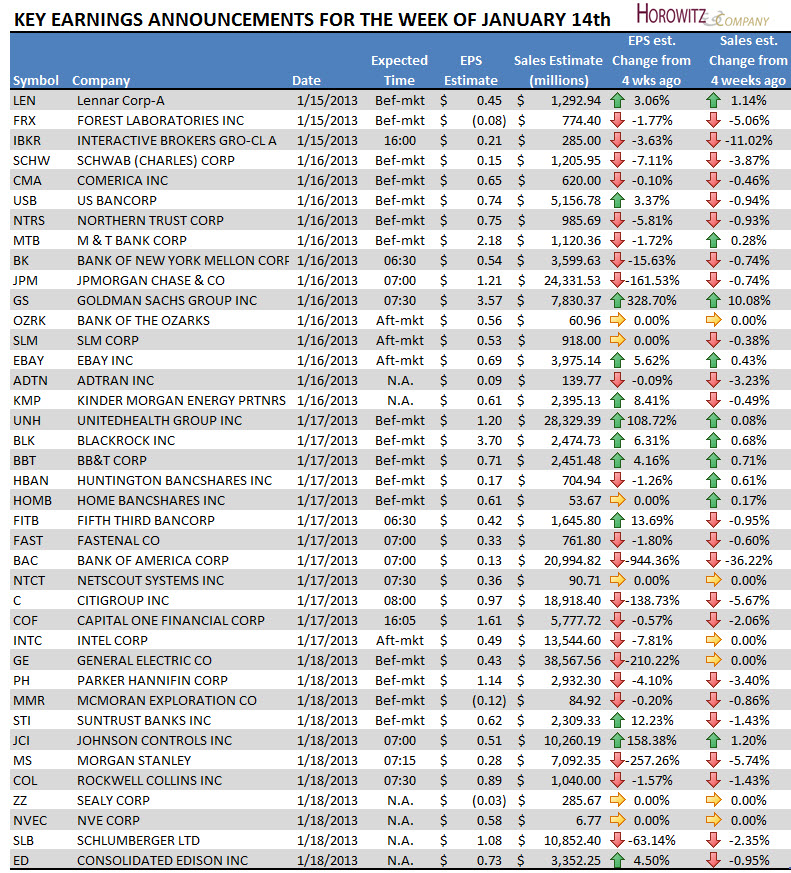Click the green up arrow beside M&T Bank's 0.28%

(713, 241)
